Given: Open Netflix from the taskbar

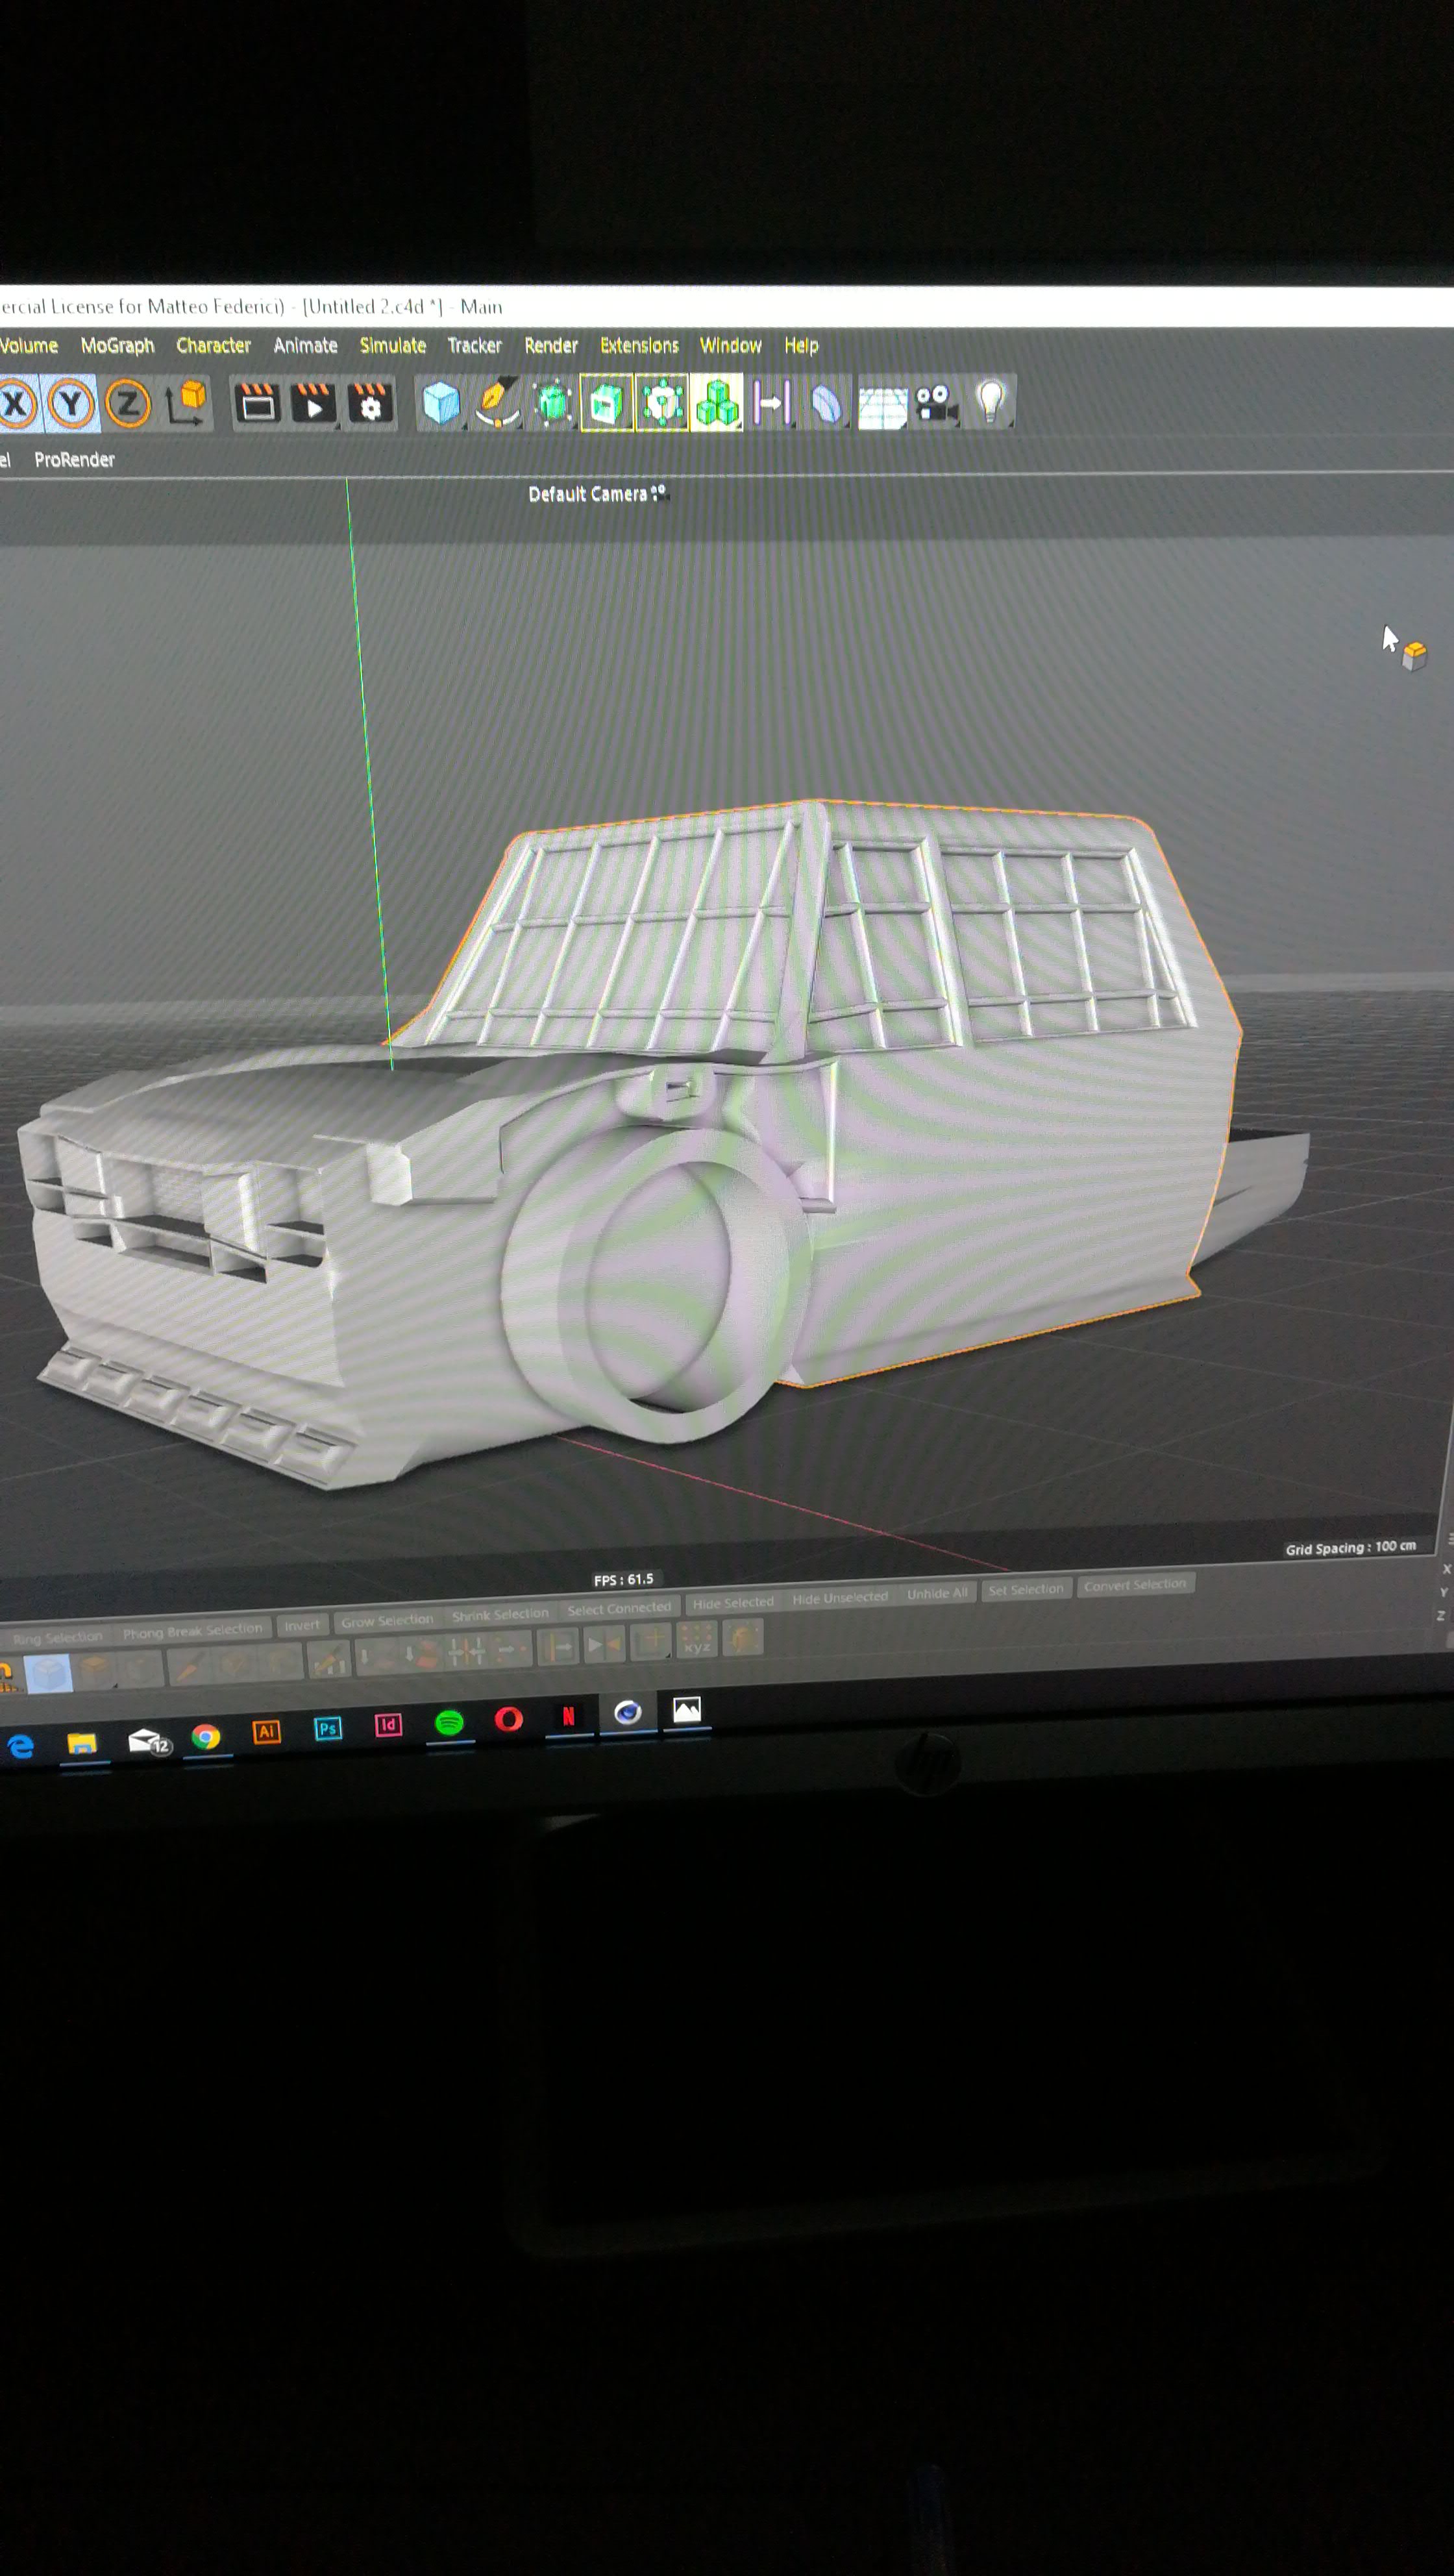Looking at the screenshot, I should click(568, 1716).
